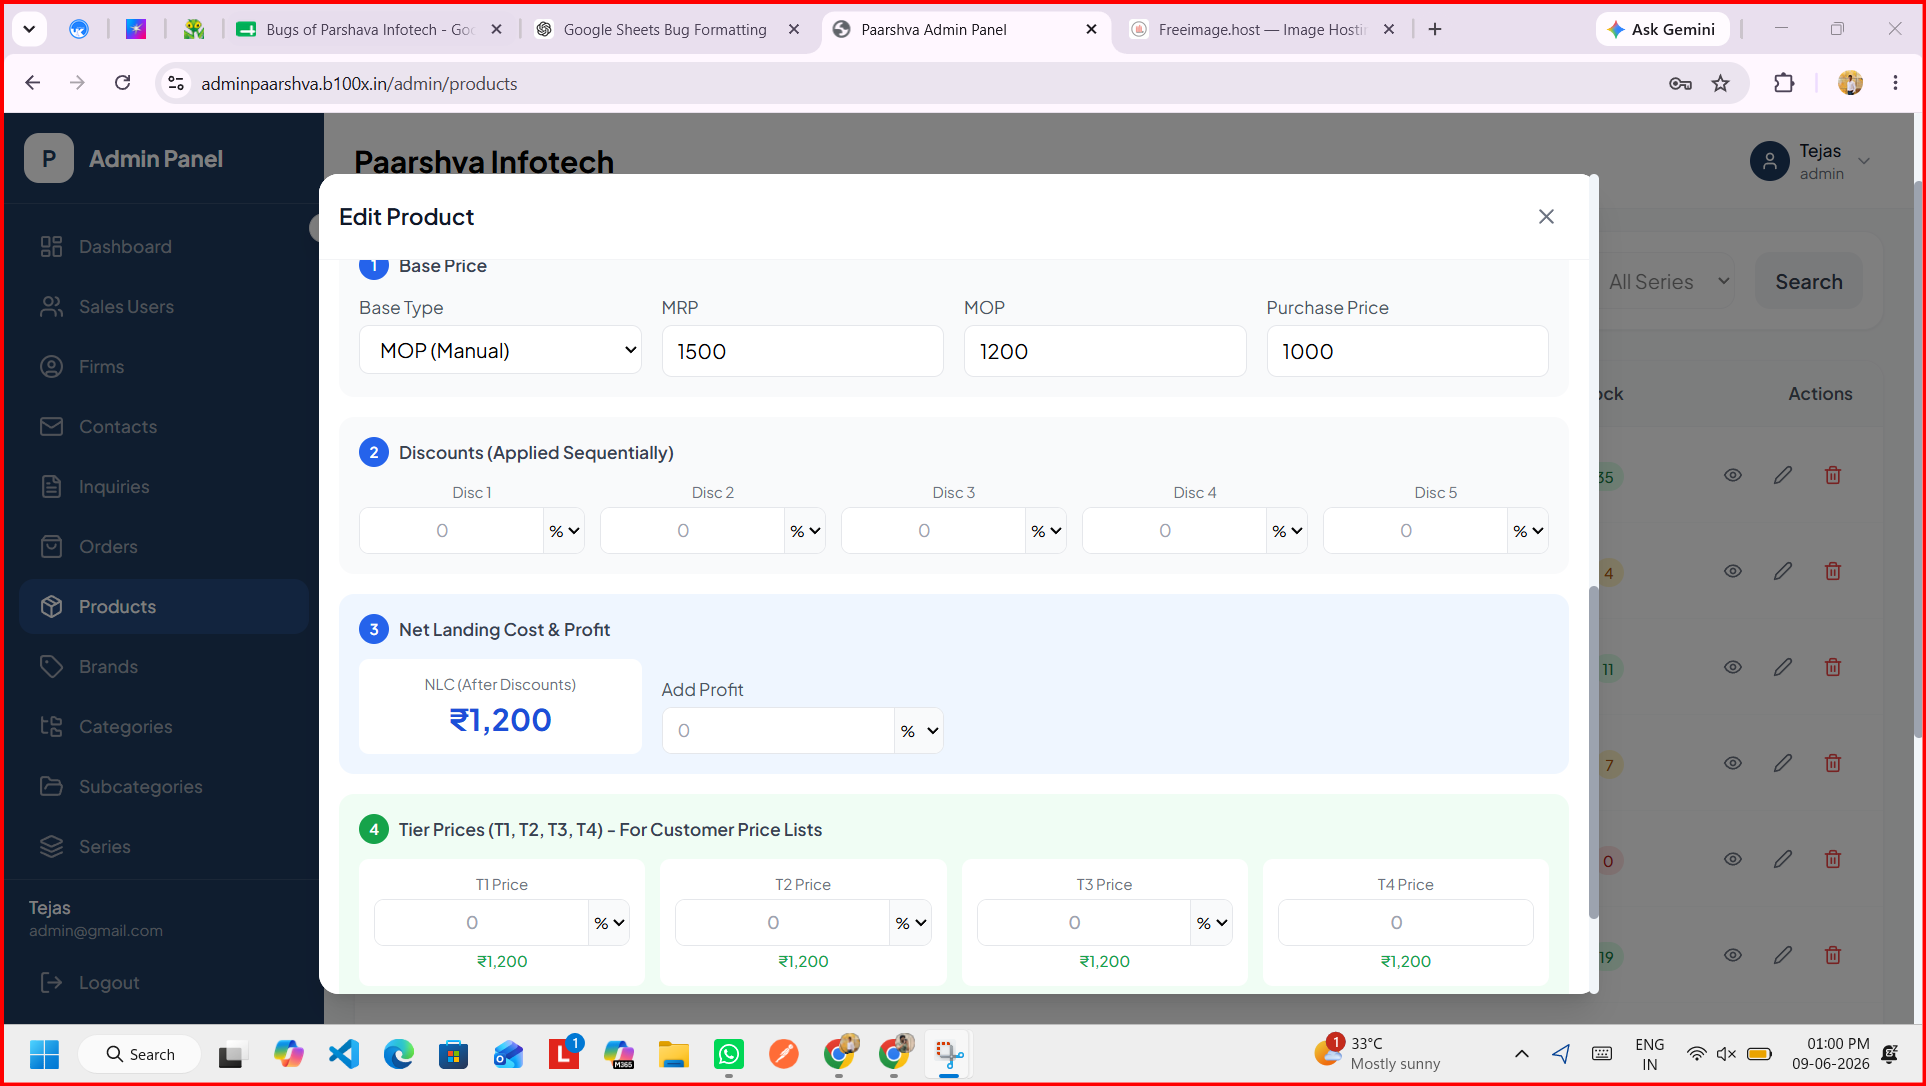
Task: Focus the Disc 1 value field
Action: point(451,531)
